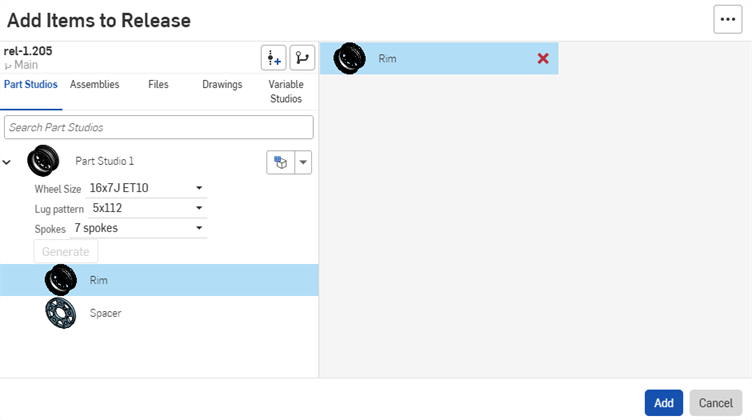This screenshot has height=420, width=752.
Task: Open the Variable Studios tab
Action: coord(286,91)
